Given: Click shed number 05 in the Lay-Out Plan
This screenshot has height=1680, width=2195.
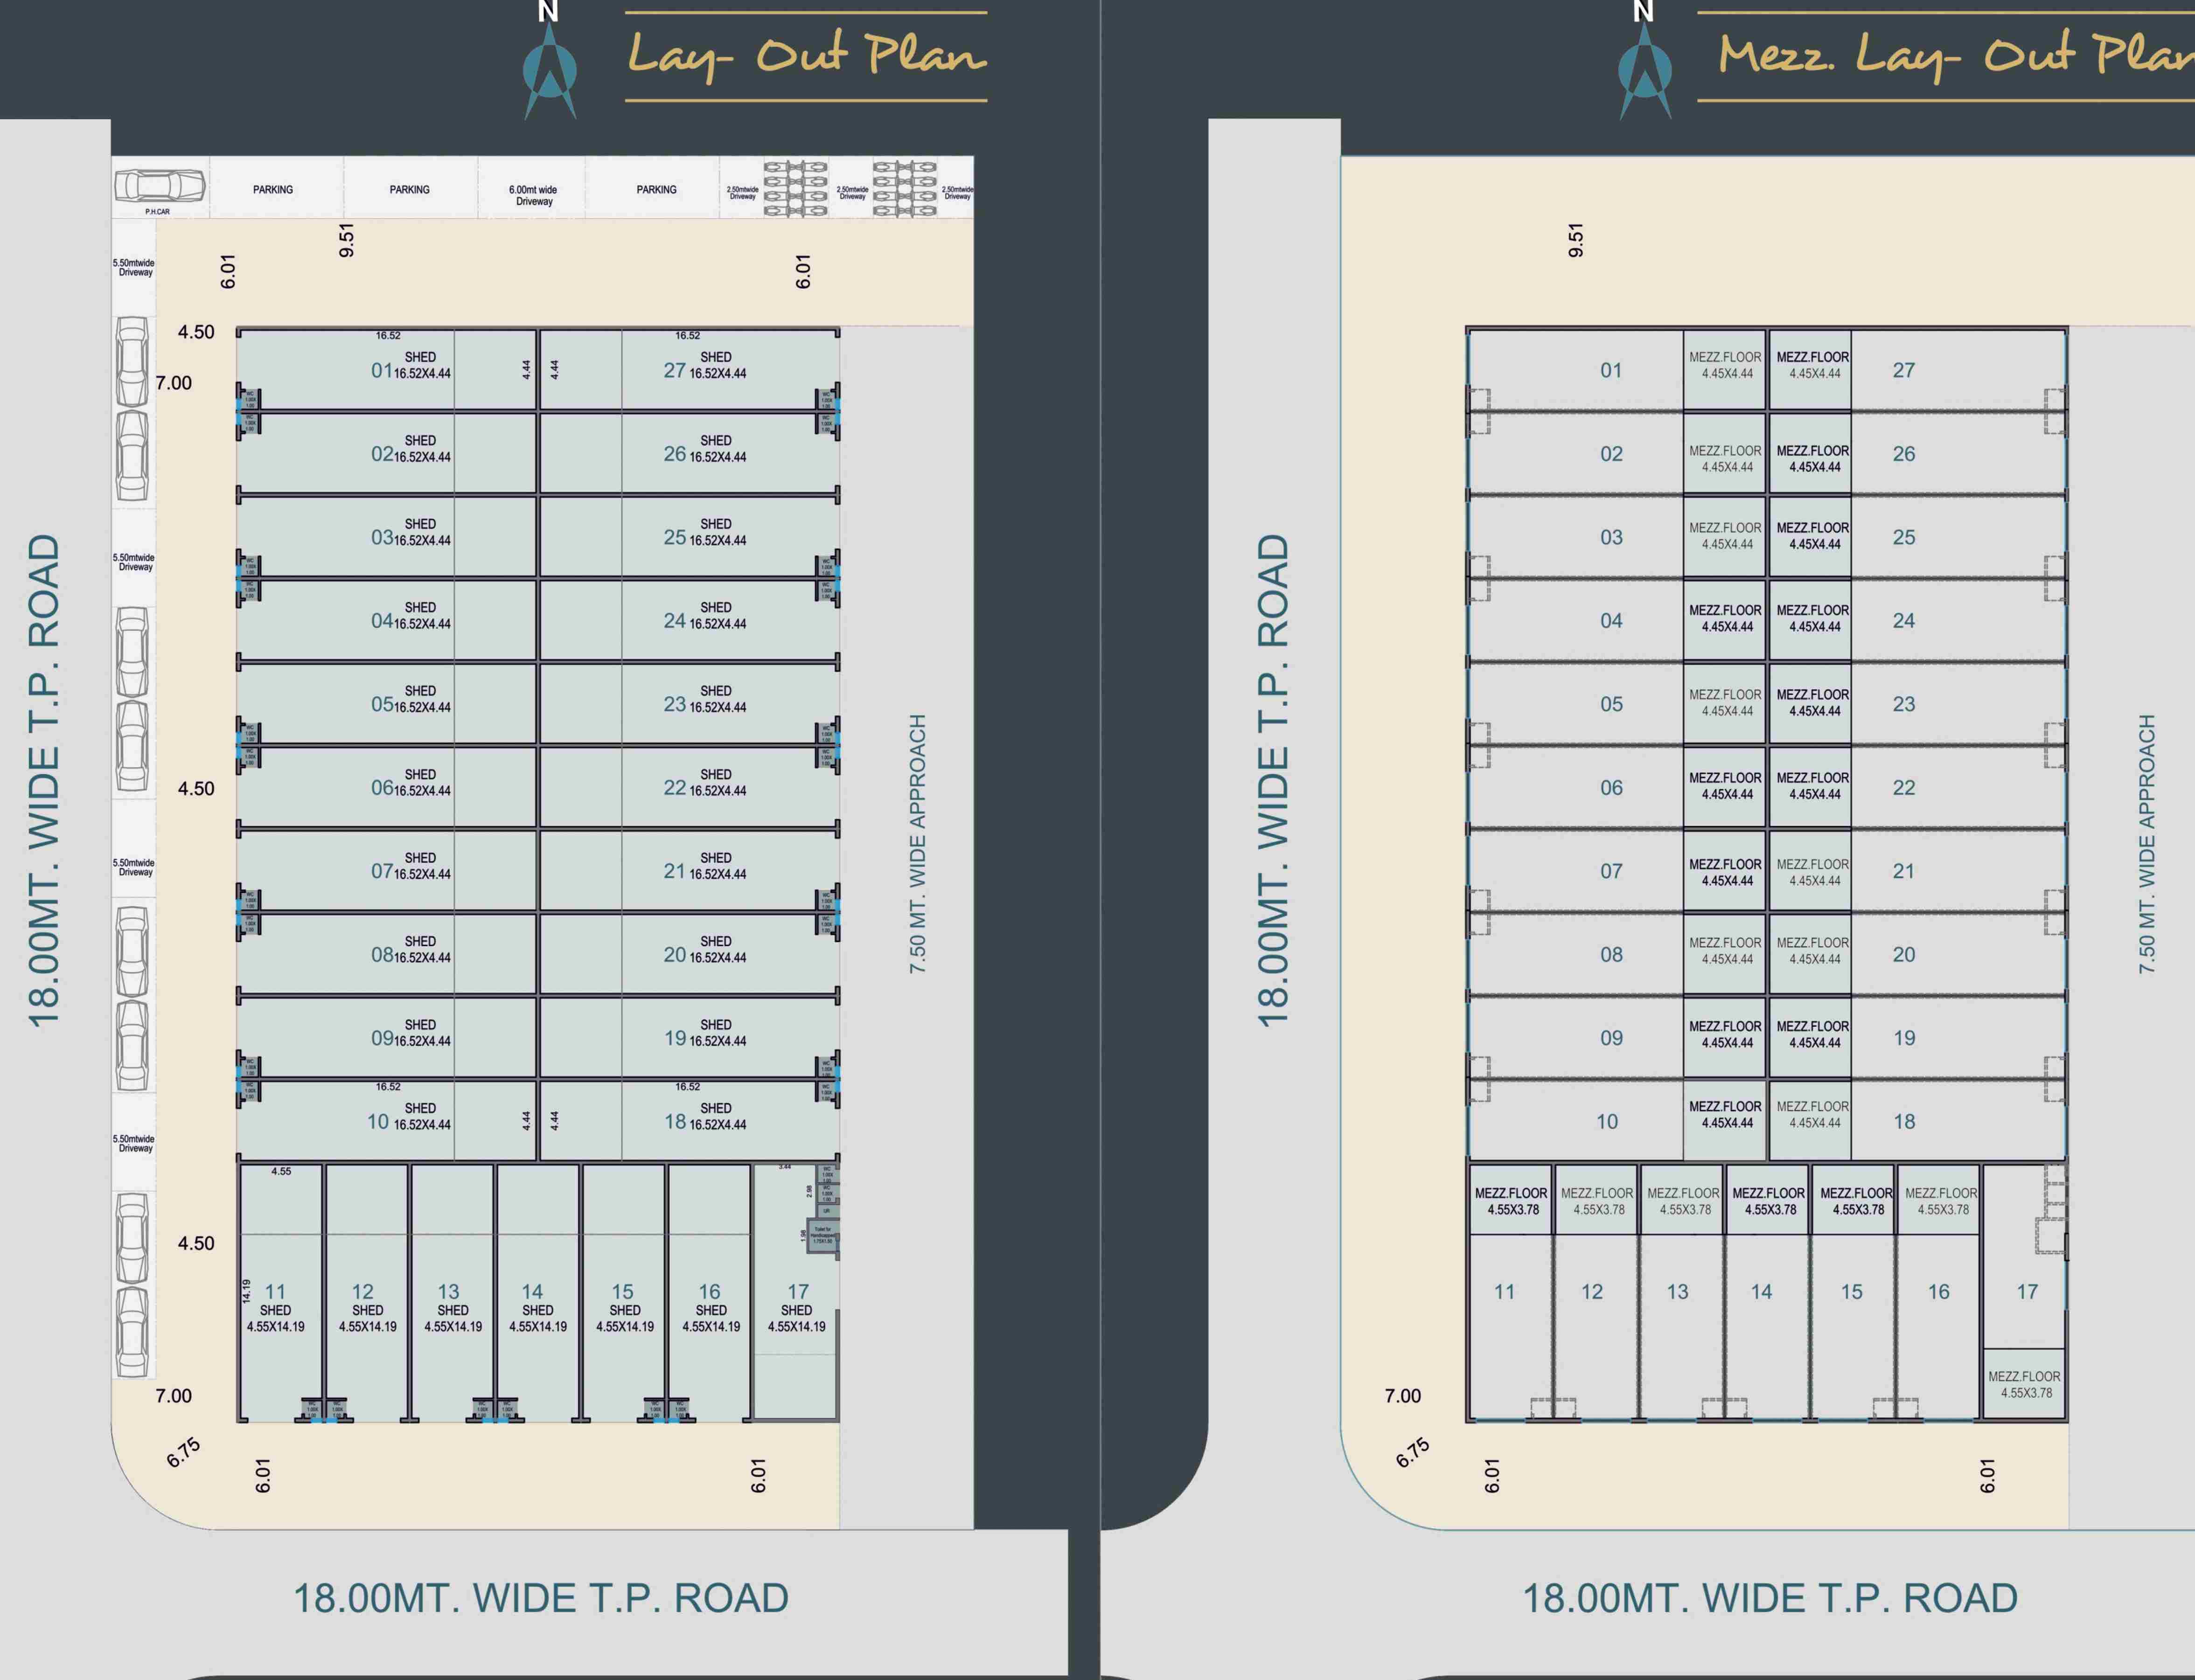Looking at the screenshot, I should [381, 705].
